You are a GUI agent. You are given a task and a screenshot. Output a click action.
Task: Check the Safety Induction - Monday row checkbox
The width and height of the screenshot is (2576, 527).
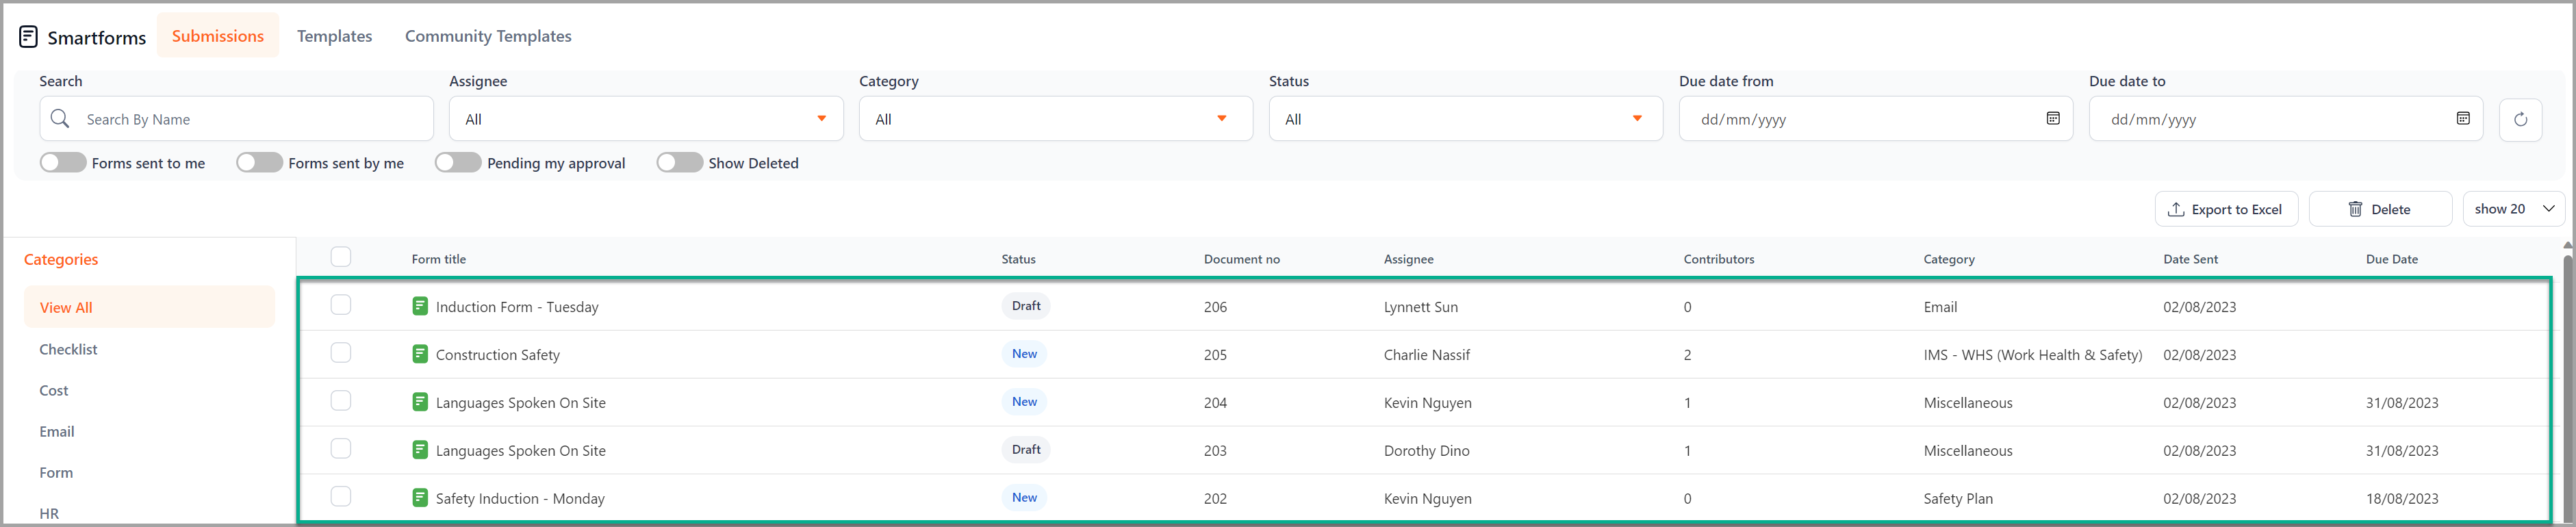point(341,497)
